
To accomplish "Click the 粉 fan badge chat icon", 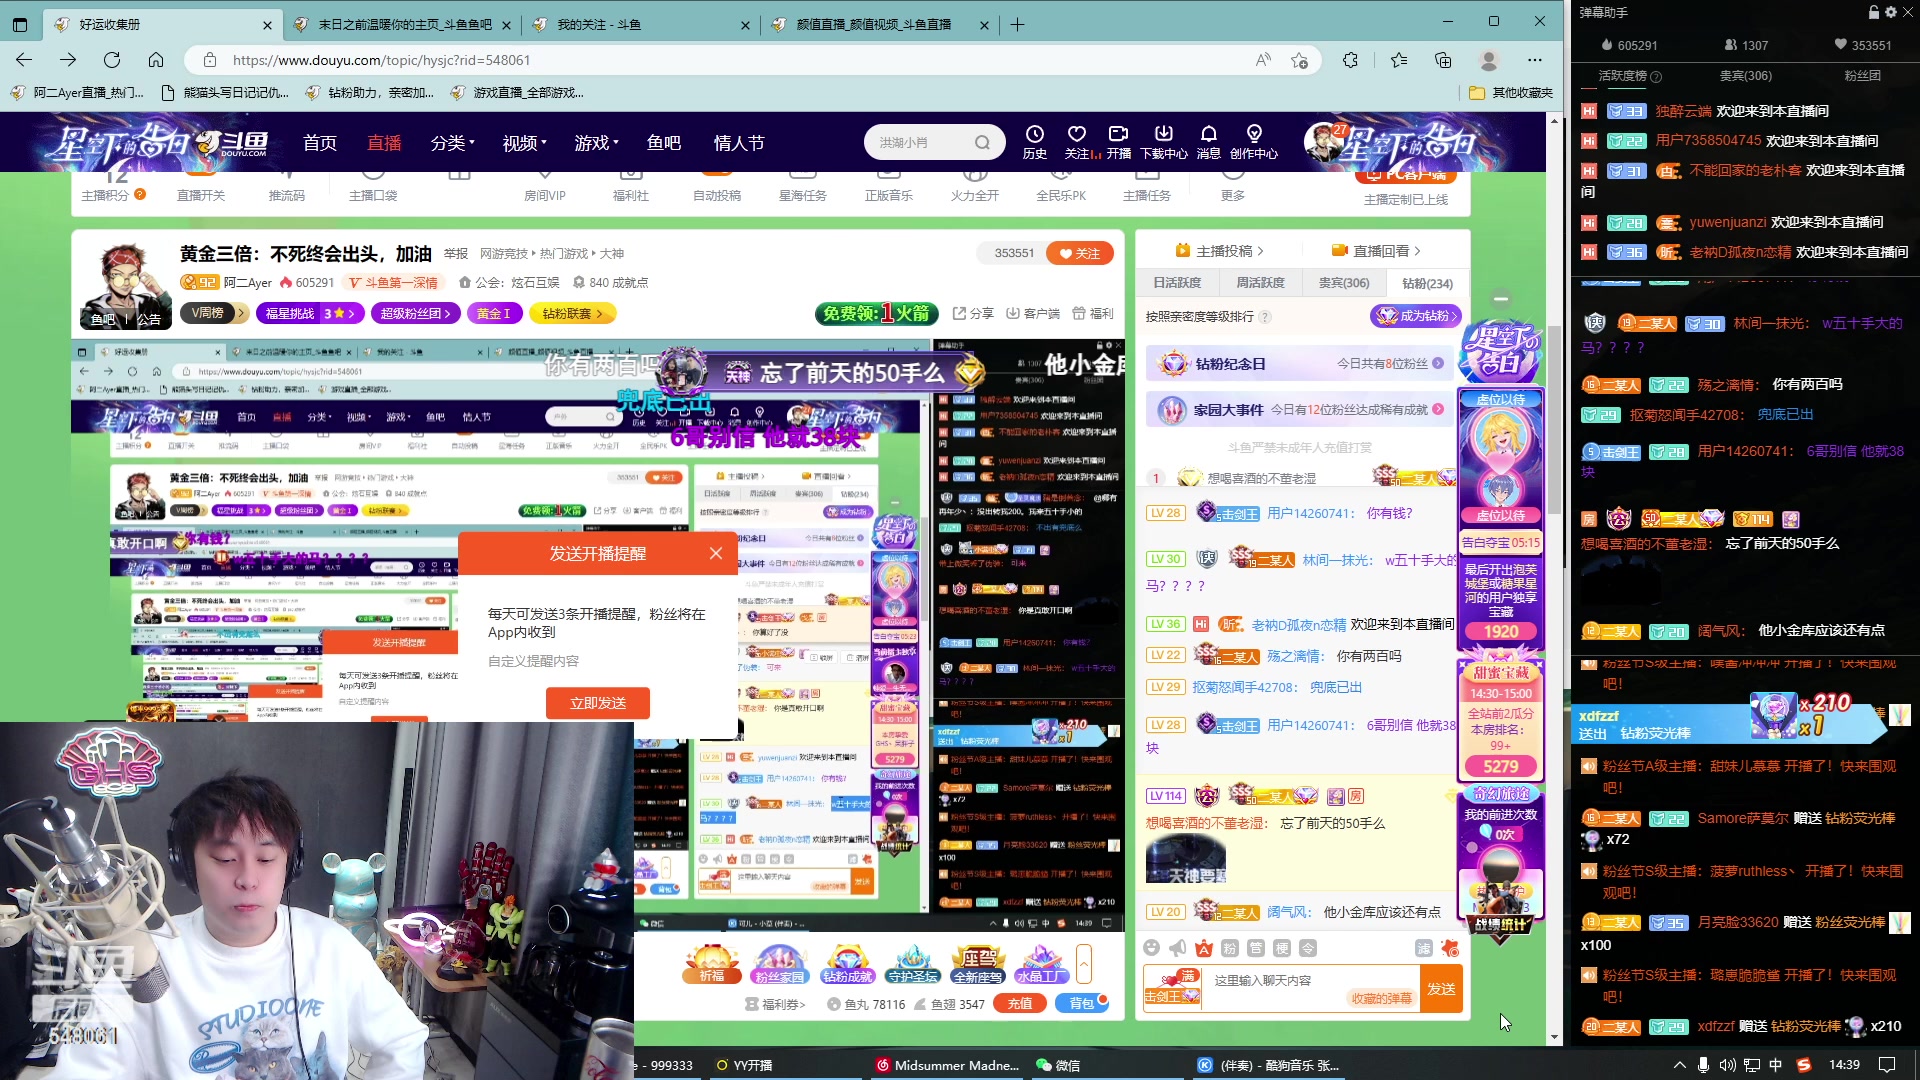I will coord(1230,948).
